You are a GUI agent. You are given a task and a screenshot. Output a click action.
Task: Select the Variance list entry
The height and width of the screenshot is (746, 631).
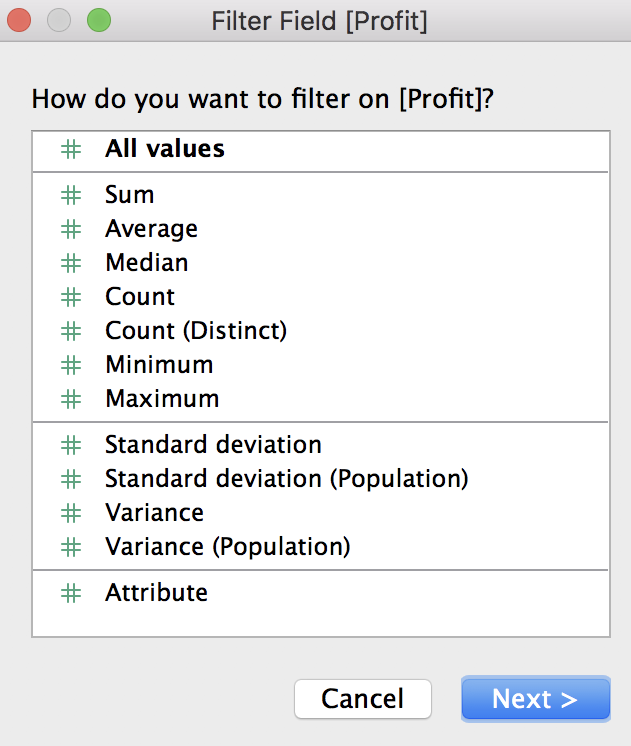click(x=321, y=513)
